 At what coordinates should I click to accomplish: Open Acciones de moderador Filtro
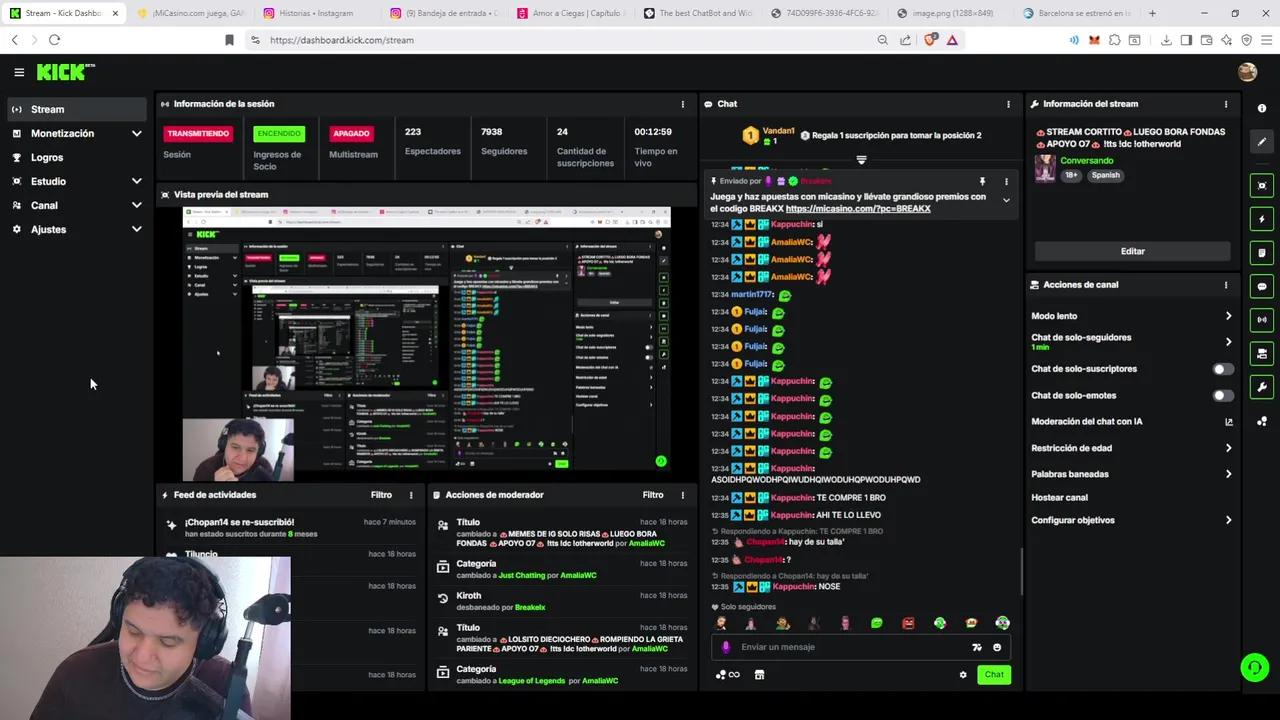coord(653,495)
